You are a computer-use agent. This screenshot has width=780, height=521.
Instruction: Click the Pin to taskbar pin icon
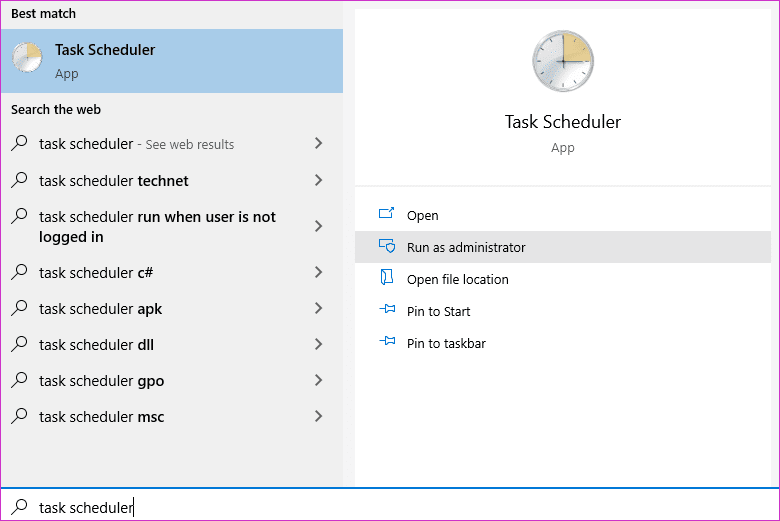[x=387, y=341]
